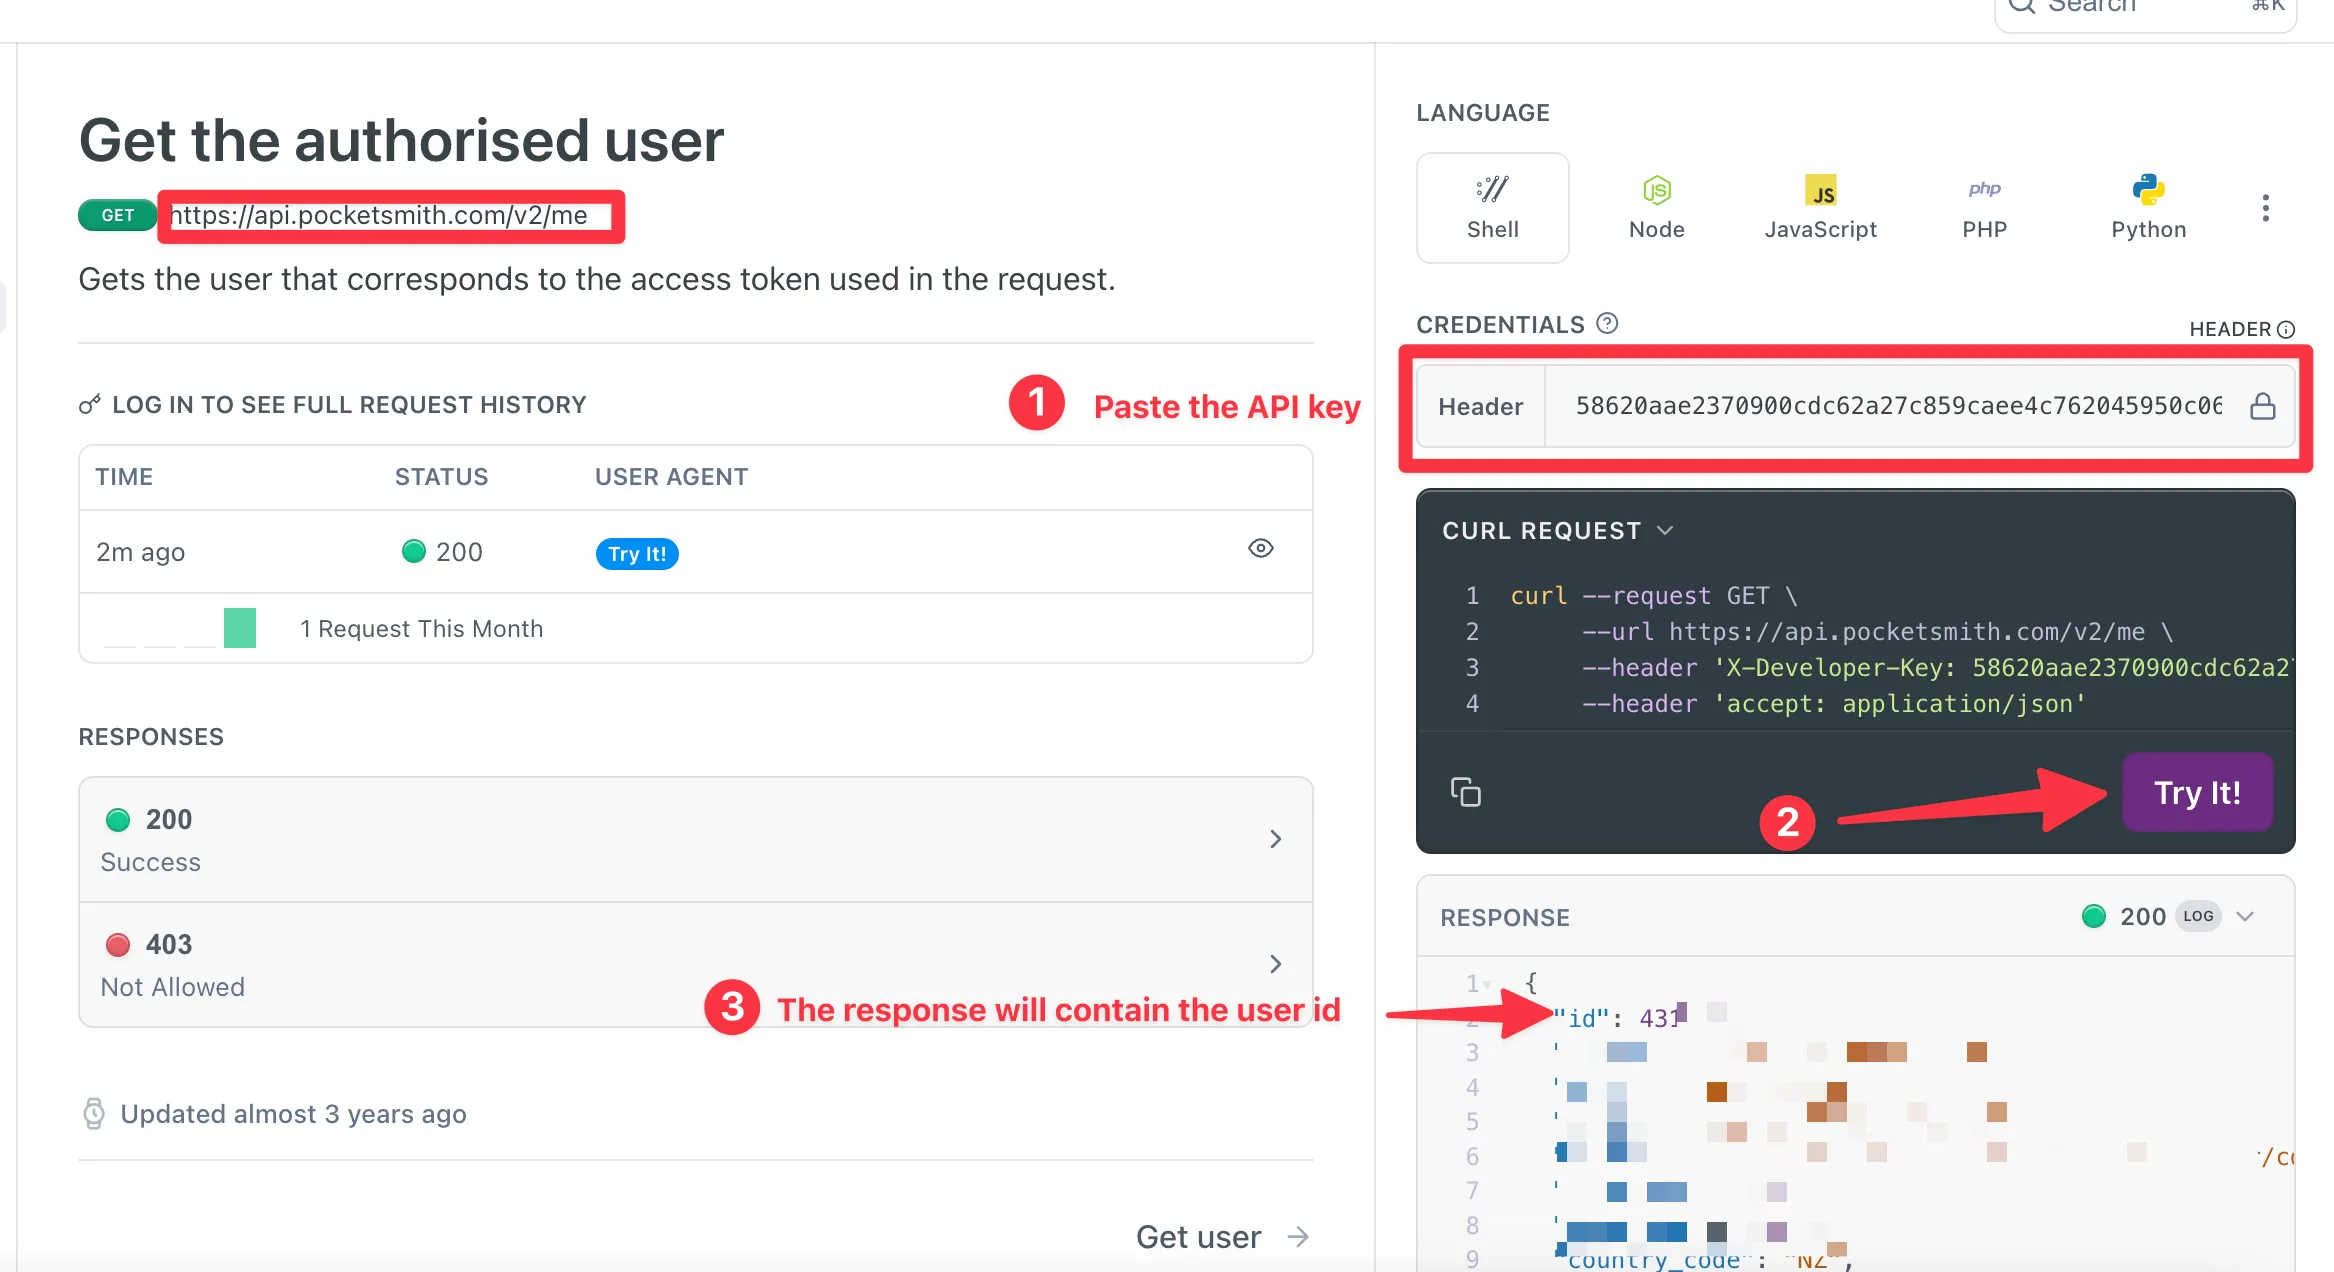Viewport: 2334px width, 1272px height.
Task: Collapse JSON line 1 fold arrow
Action: pyautogui.click(x=1487, y=985)
